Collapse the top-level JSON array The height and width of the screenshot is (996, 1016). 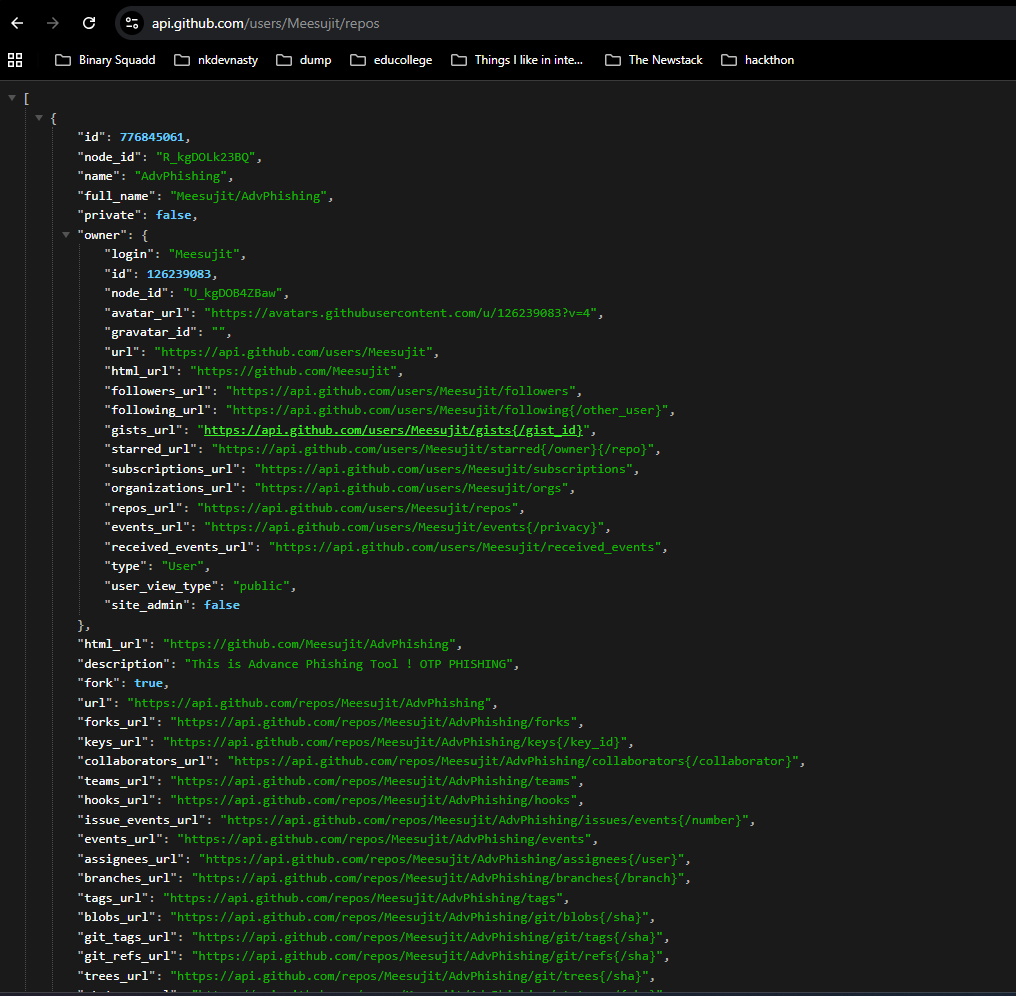pyautogui.click(x=12, y=98)
